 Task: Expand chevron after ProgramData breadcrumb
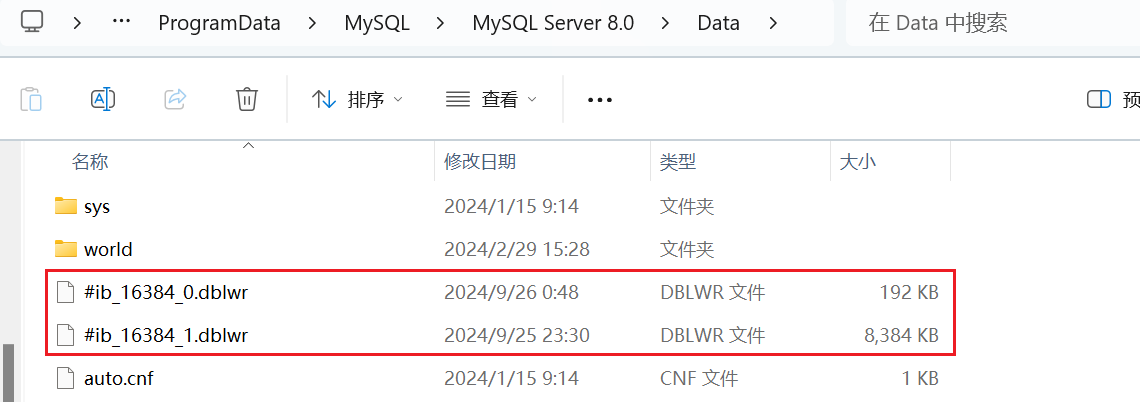(x=313, y=23)
